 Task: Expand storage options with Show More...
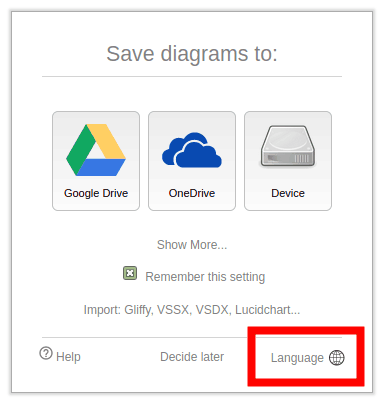click(192, 245)
